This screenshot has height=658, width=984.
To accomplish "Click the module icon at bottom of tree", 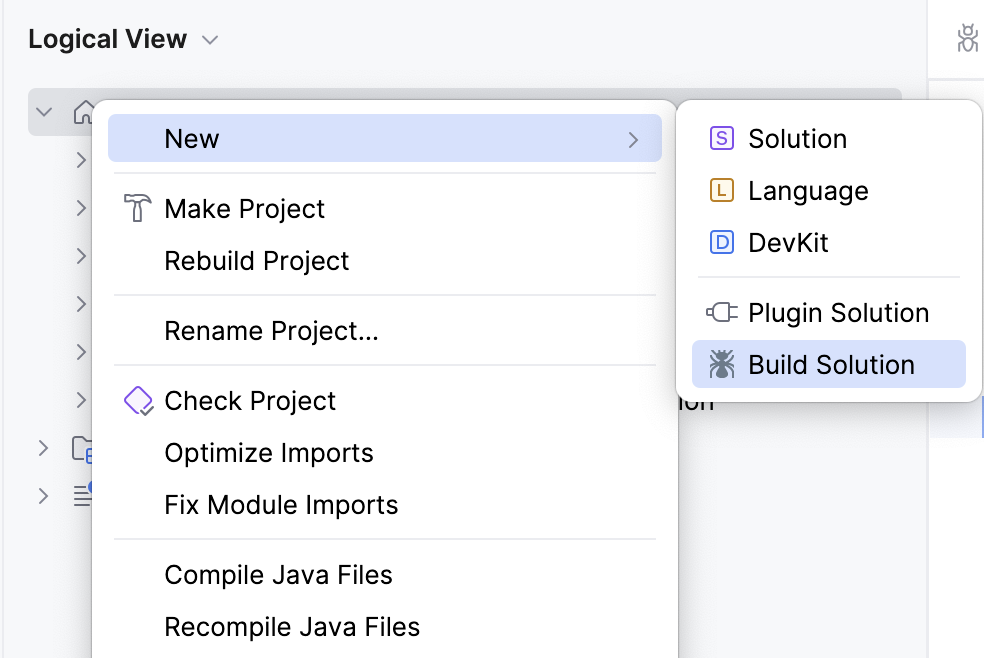I will click(84, 496).
